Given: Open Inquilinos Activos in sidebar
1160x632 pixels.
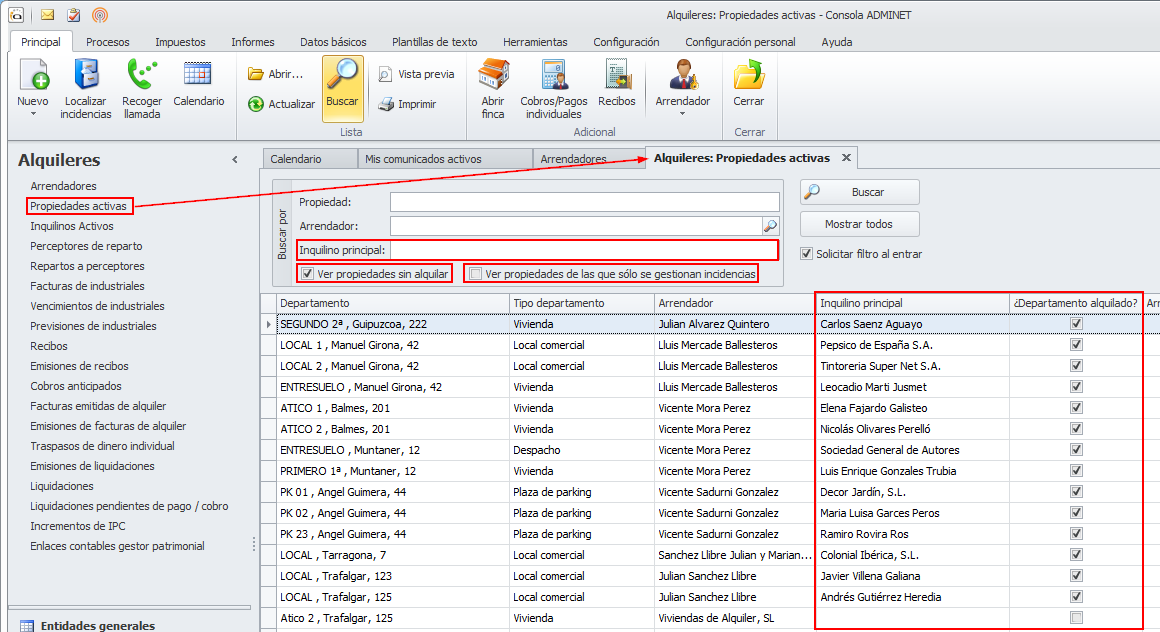Looking at the screenshot, I should [x=72, y=226].
